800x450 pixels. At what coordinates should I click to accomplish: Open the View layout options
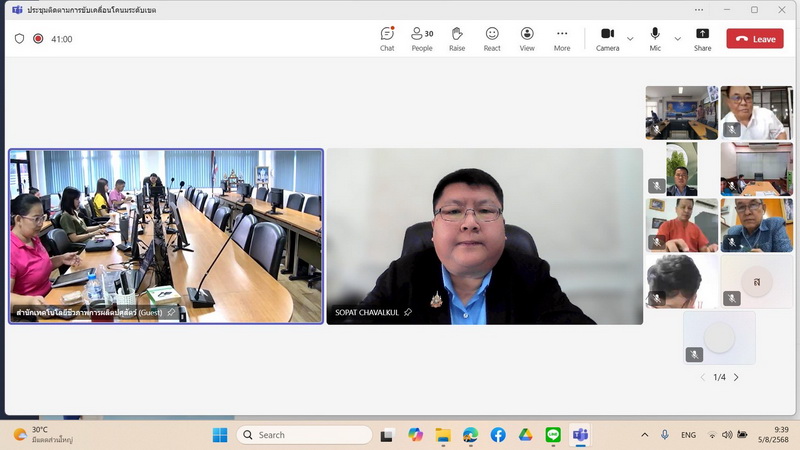pos(527,38)
